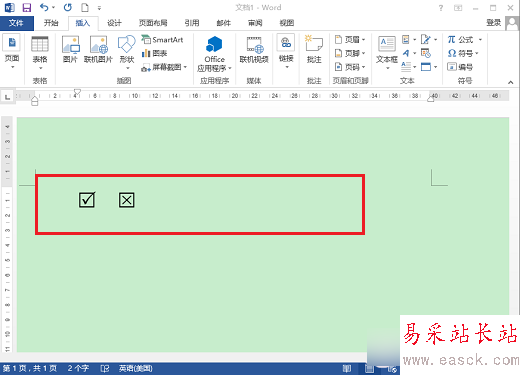This screenshot has width=520, height=375.
Task: Insert date and time
Action: 426,53
